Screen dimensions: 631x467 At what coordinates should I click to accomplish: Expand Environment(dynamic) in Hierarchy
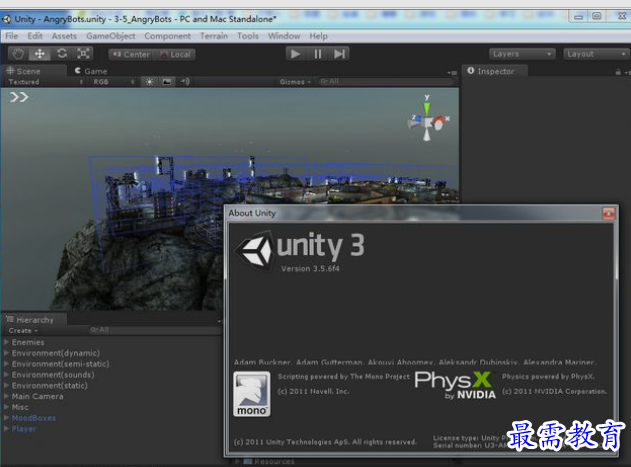(6, 353)
